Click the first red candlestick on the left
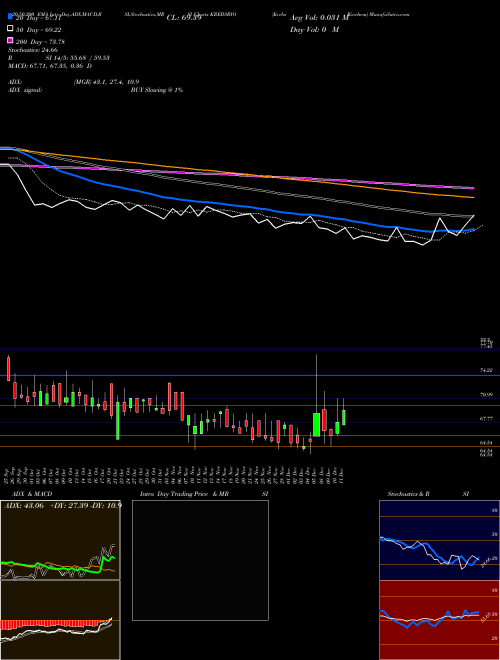 (8, 369)
